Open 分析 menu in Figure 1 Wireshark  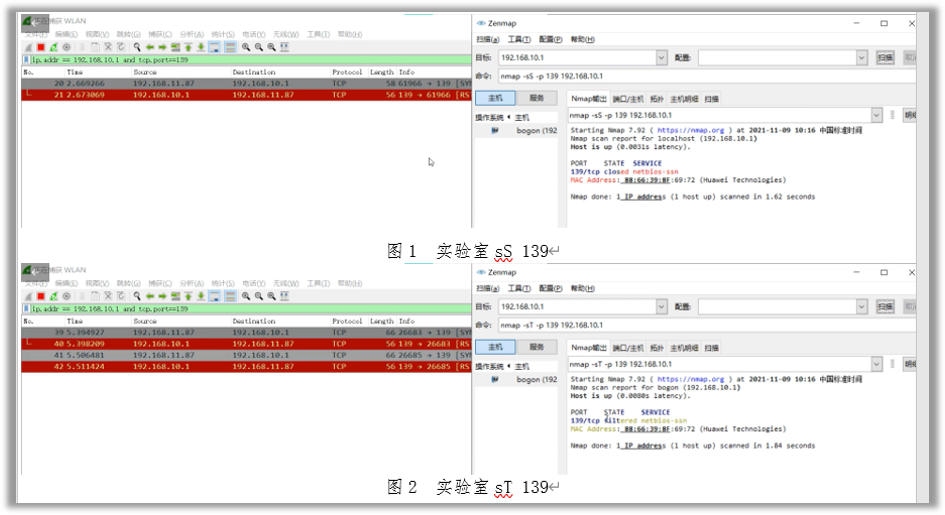coord(192,34)
